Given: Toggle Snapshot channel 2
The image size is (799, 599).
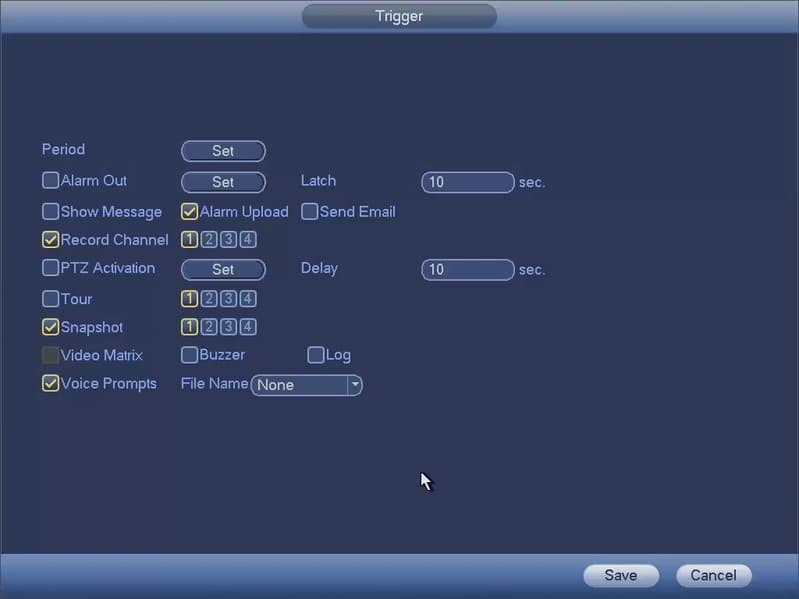Looking at the screenshot, I should click(209, 327).
